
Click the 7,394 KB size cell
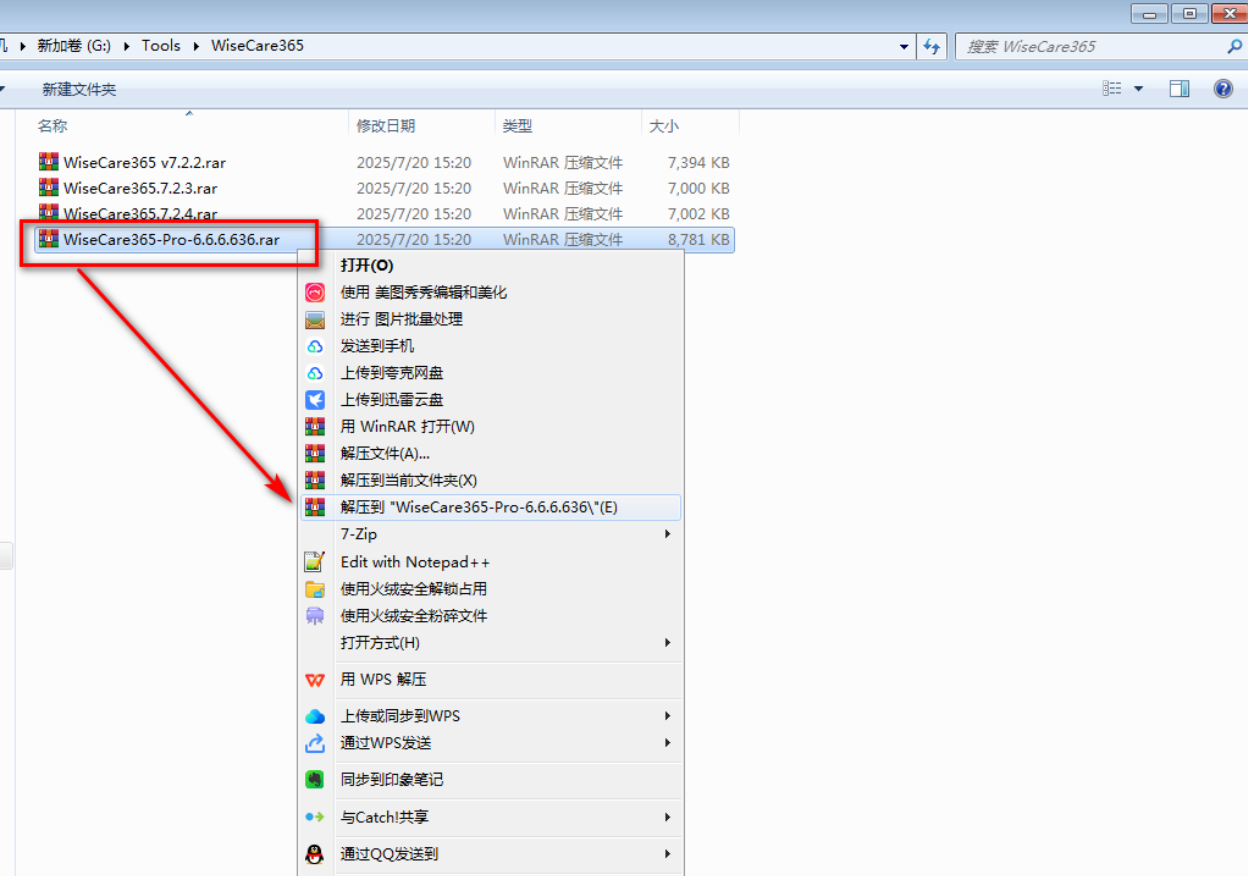pyautogui.click(x=699, y=162)
